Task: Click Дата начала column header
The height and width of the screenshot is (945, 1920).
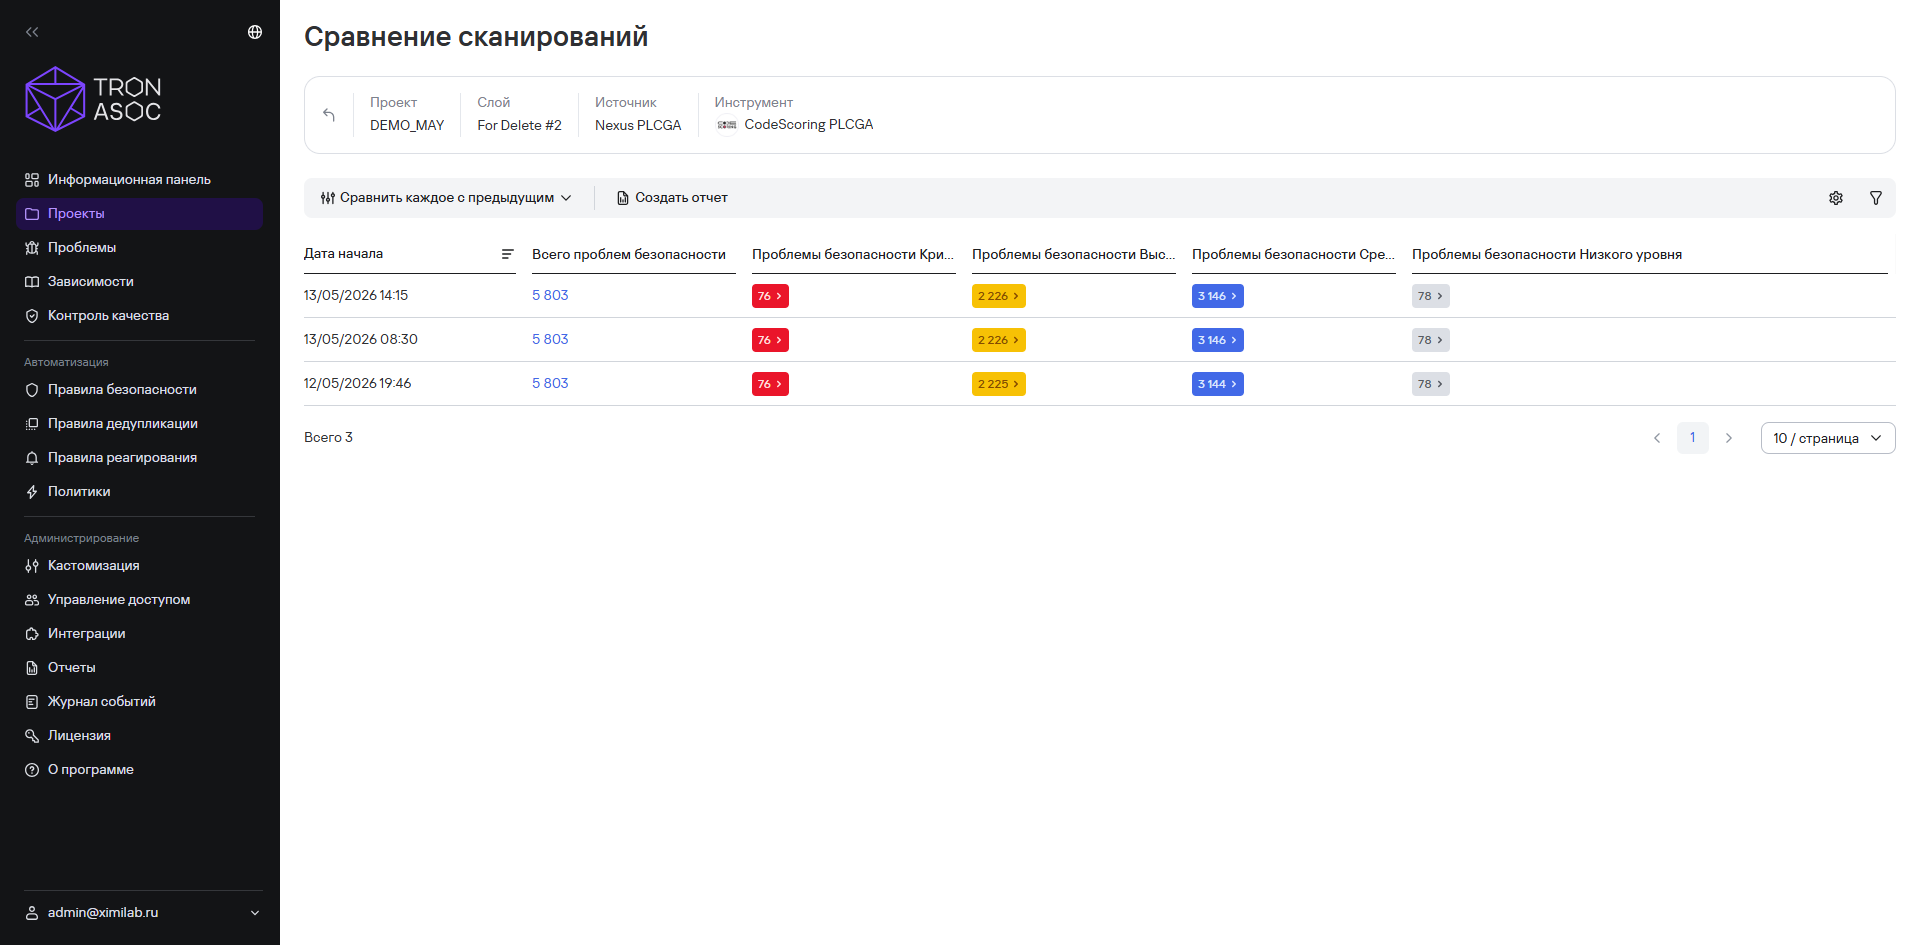Action: click(344, 254)
